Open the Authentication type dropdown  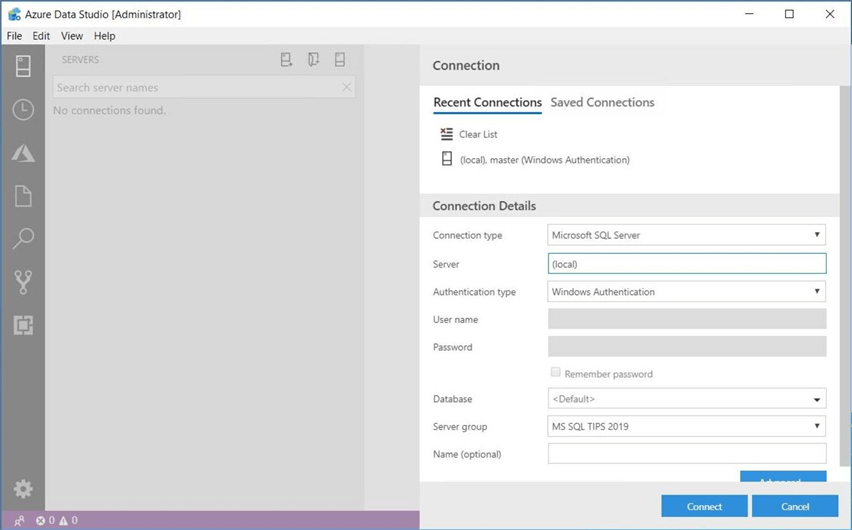(687, 292)
